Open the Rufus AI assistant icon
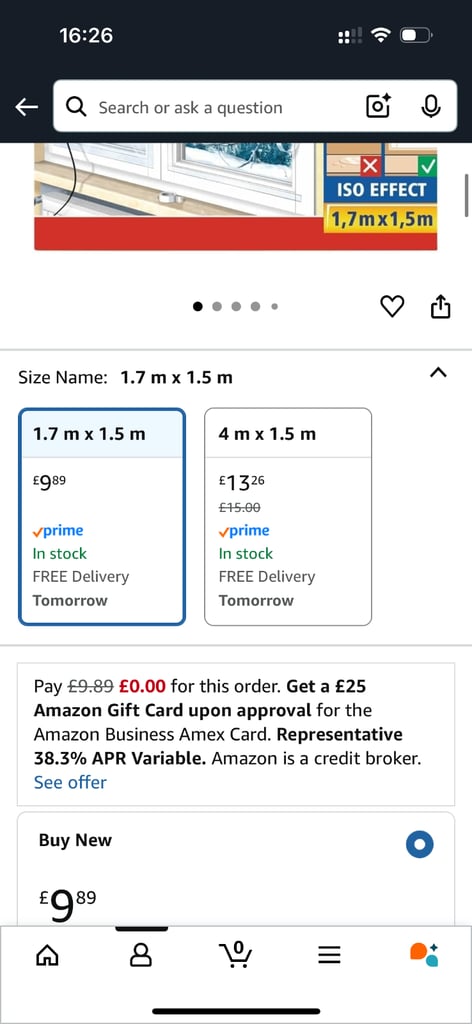Viewport: 472px width, 1024px height. point(424,955)
